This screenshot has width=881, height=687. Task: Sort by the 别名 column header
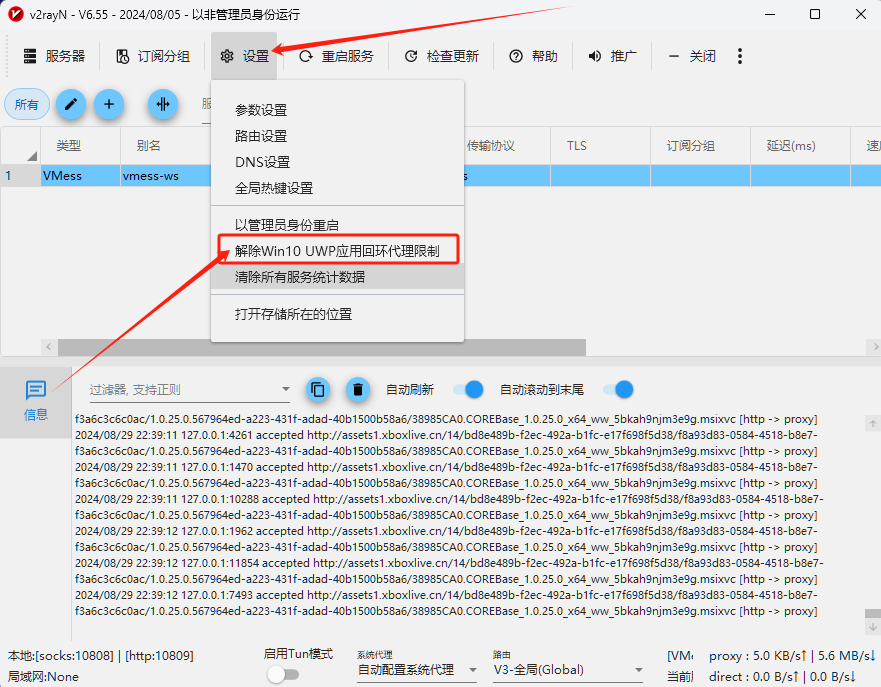[x=166, y=146]
